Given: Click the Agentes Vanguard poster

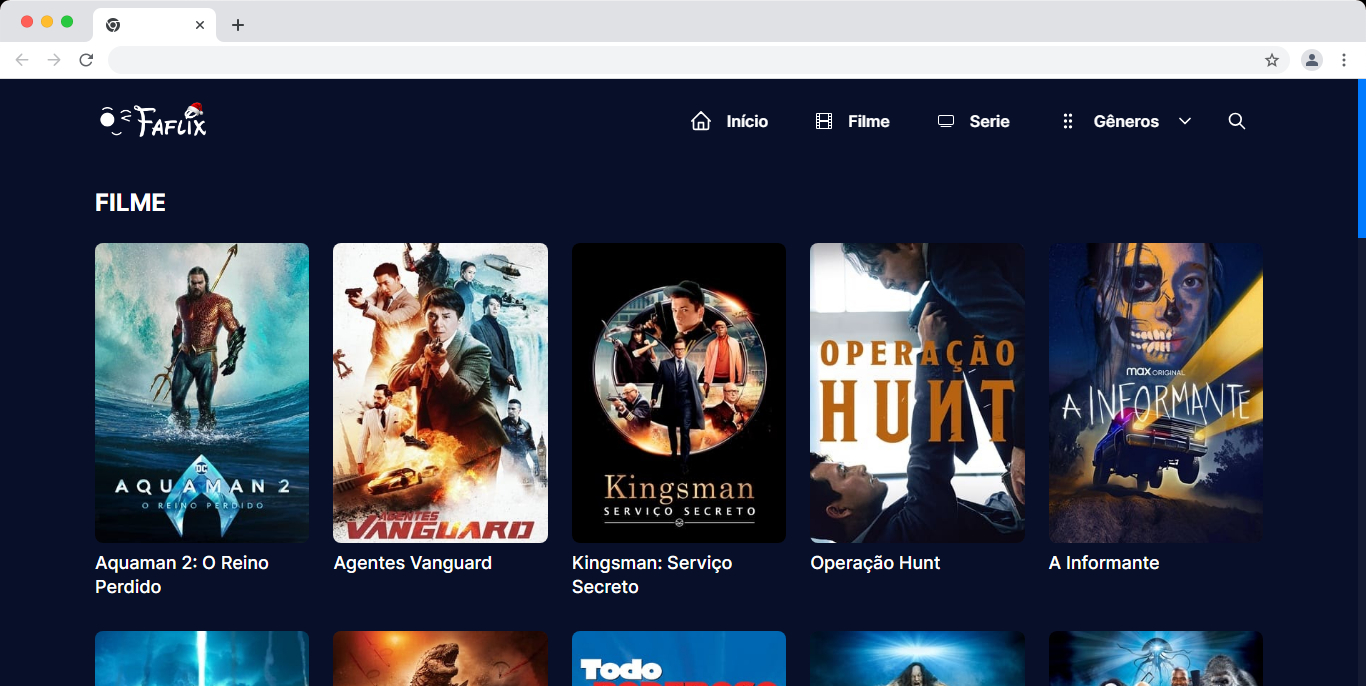Looking at the screenshot, I should (x=440, y=393).
